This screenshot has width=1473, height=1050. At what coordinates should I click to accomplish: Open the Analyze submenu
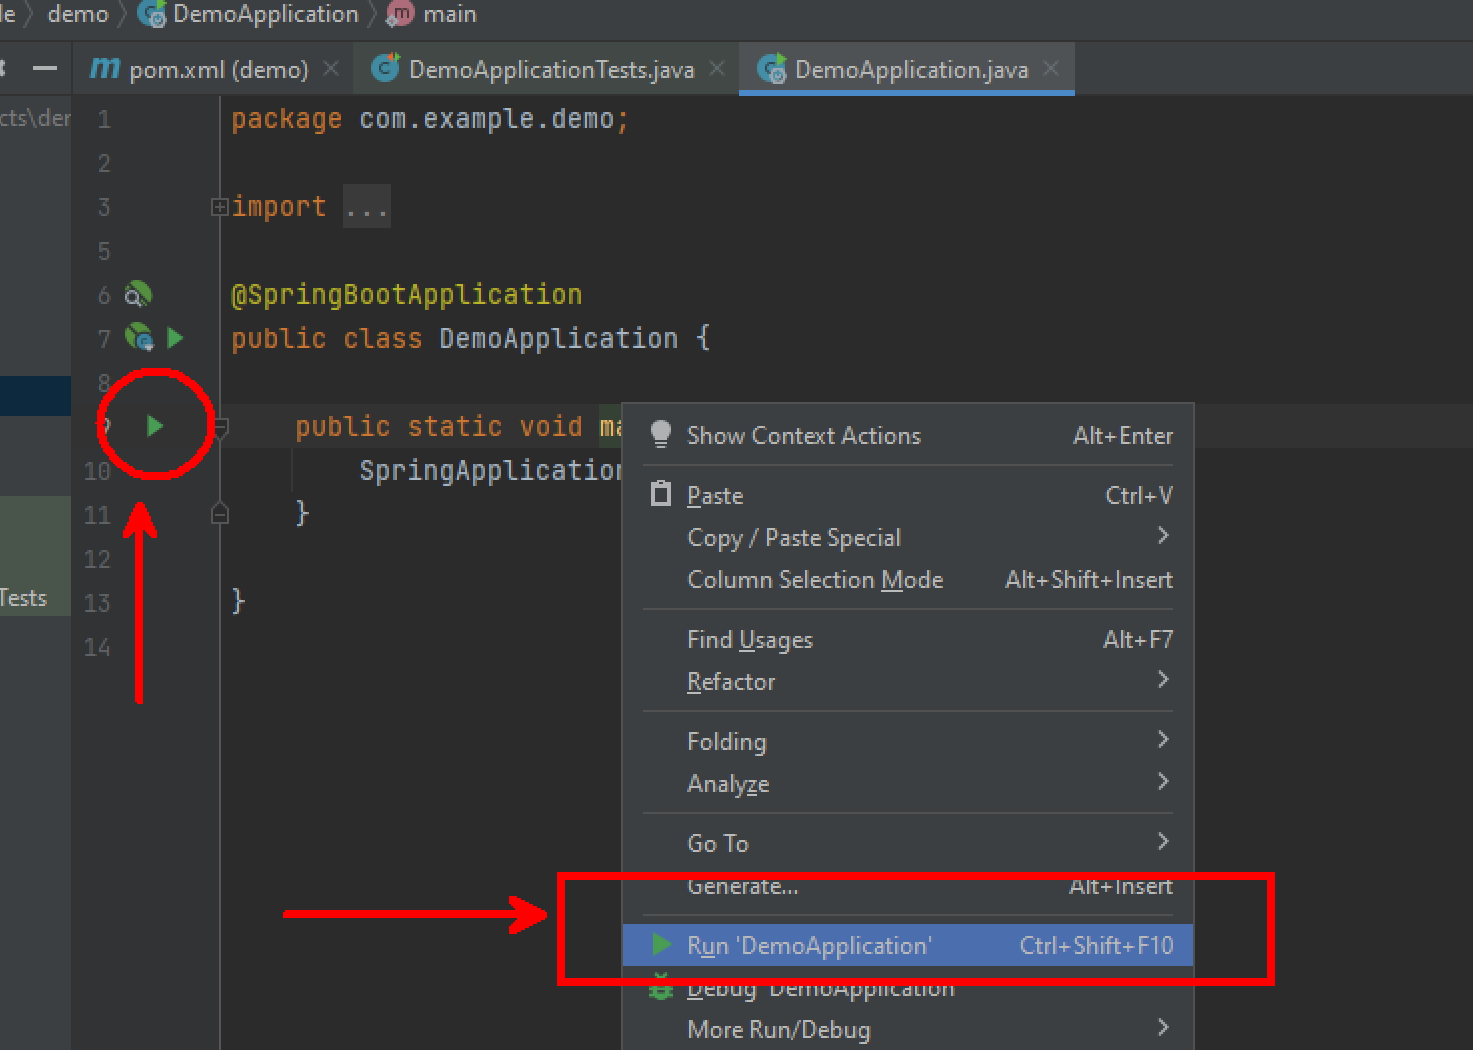(x=908, y=784)
